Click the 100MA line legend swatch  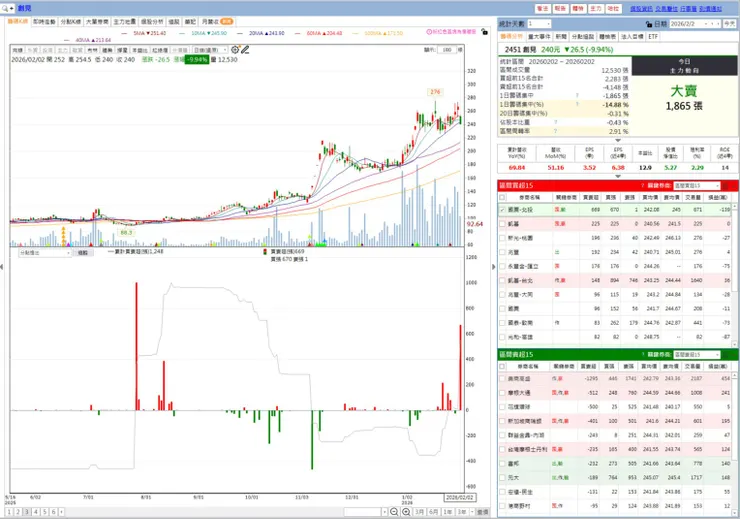point(355,33)
